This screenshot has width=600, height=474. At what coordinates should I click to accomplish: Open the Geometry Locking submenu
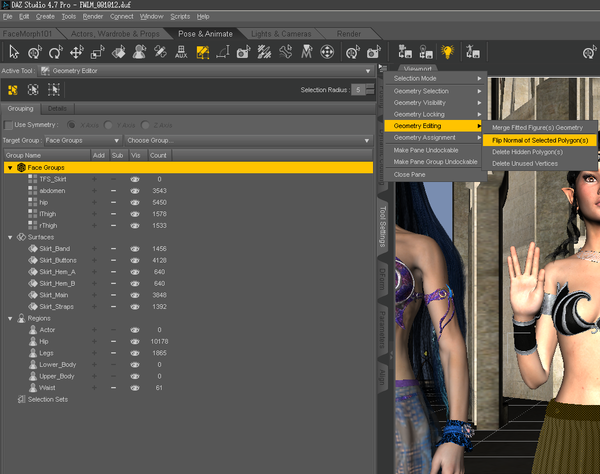pos(435,114)
